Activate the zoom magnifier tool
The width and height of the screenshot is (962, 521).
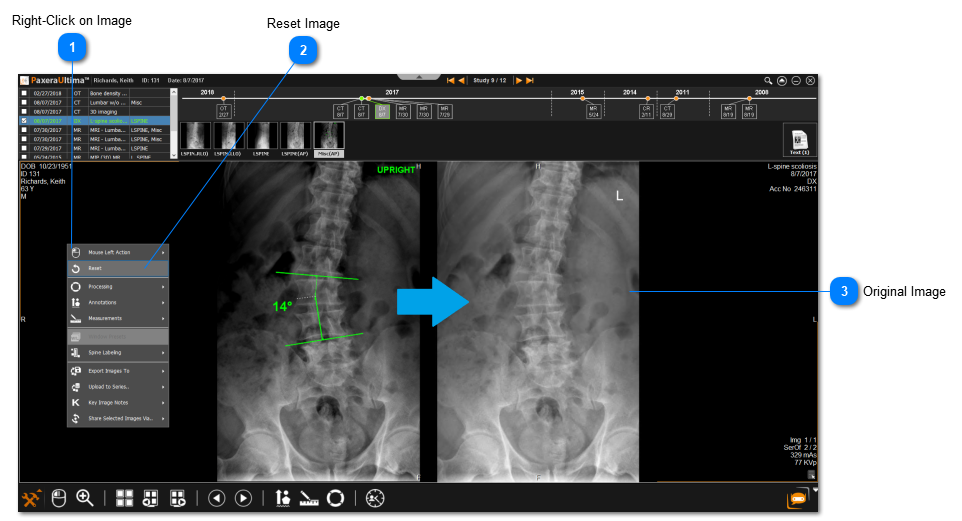pos(85,497)
